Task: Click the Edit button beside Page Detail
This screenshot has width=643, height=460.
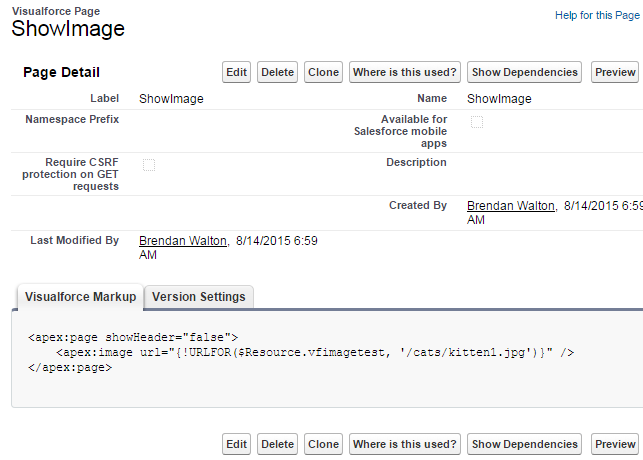Action: (237, 72)
